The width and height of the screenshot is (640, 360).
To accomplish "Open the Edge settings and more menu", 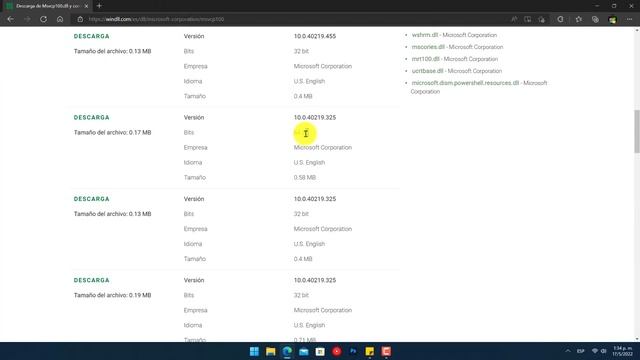I will tap(629, 19).
